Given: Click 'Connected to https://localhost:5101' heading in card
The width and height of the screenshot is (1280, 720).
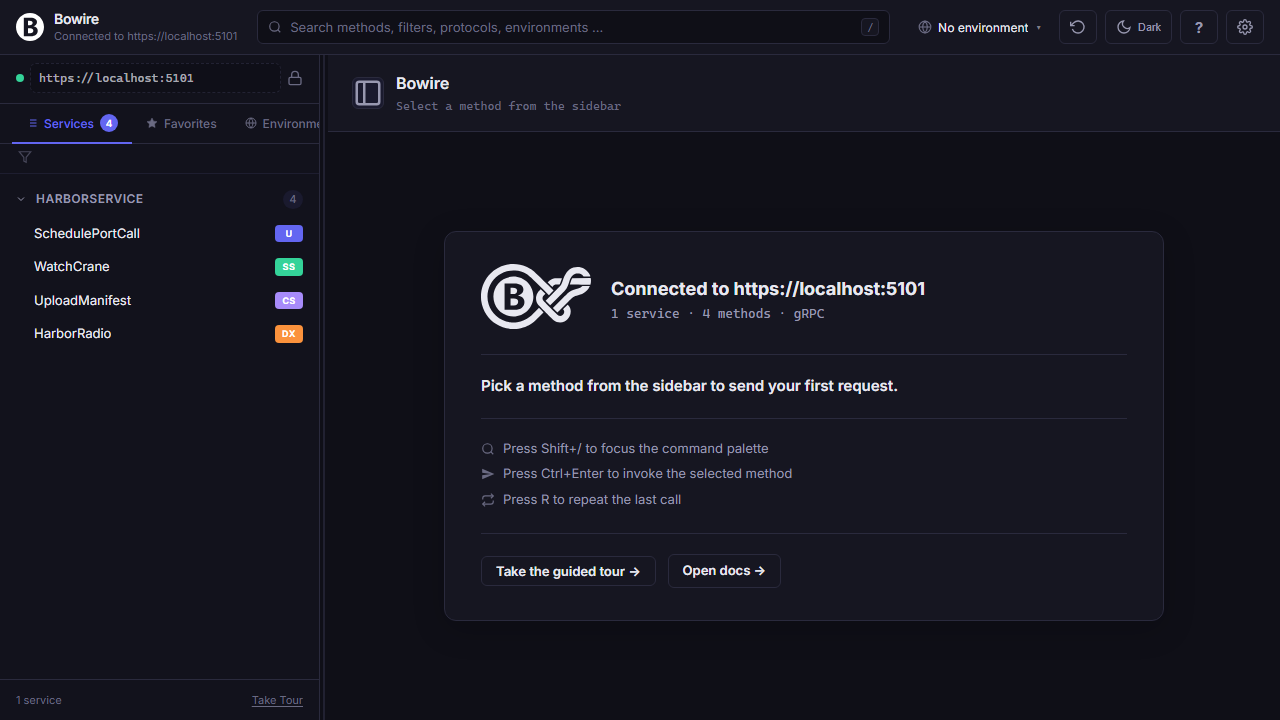Looking at the screenshot, I should (x=768, y=289).
